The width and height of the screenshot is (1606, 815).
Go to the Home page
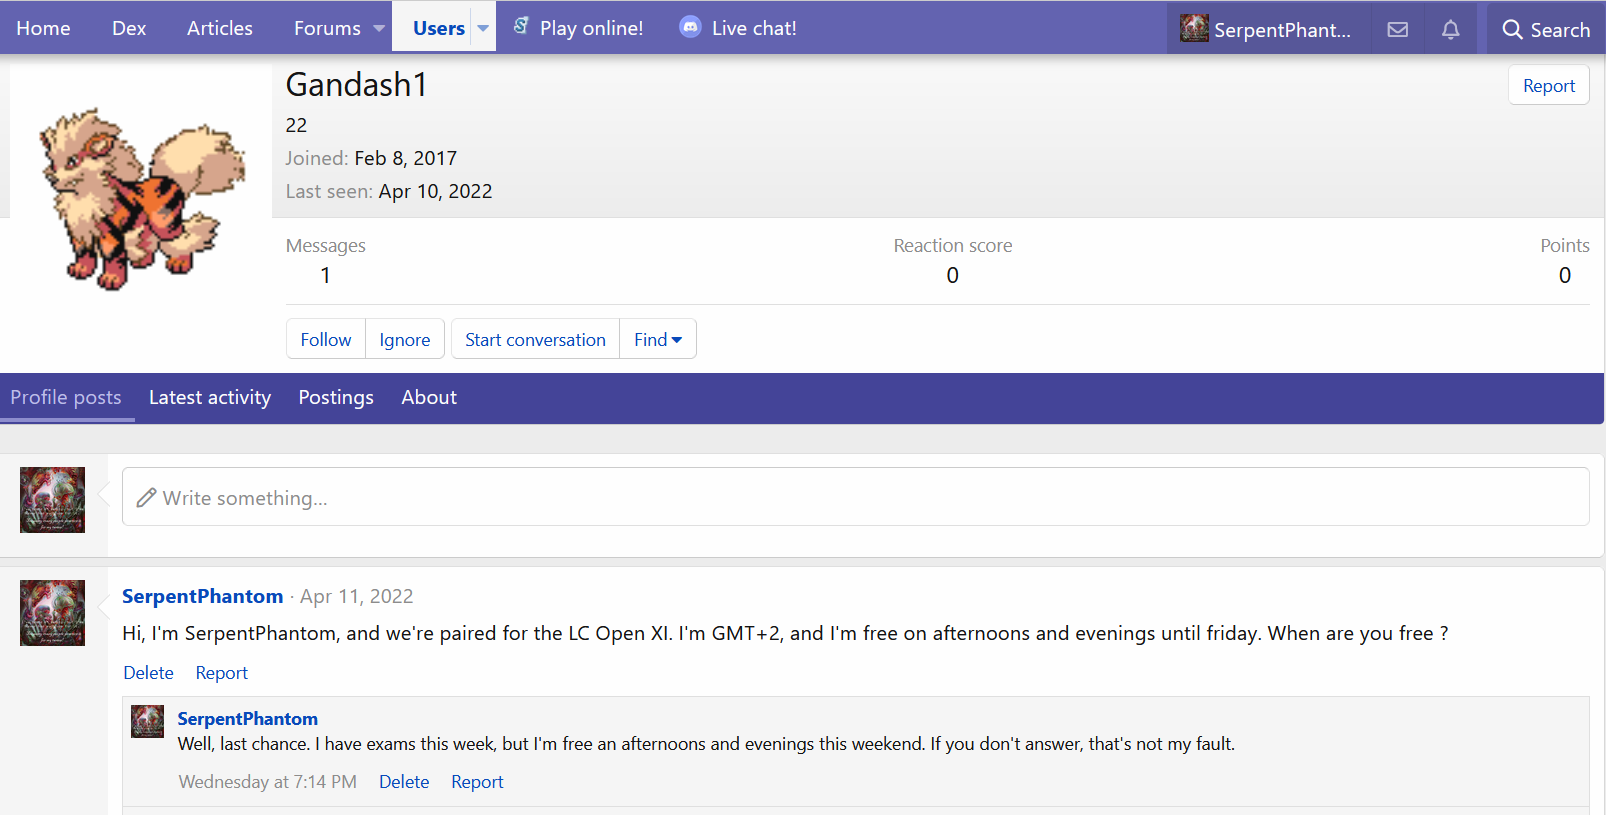tap(43, 28)
